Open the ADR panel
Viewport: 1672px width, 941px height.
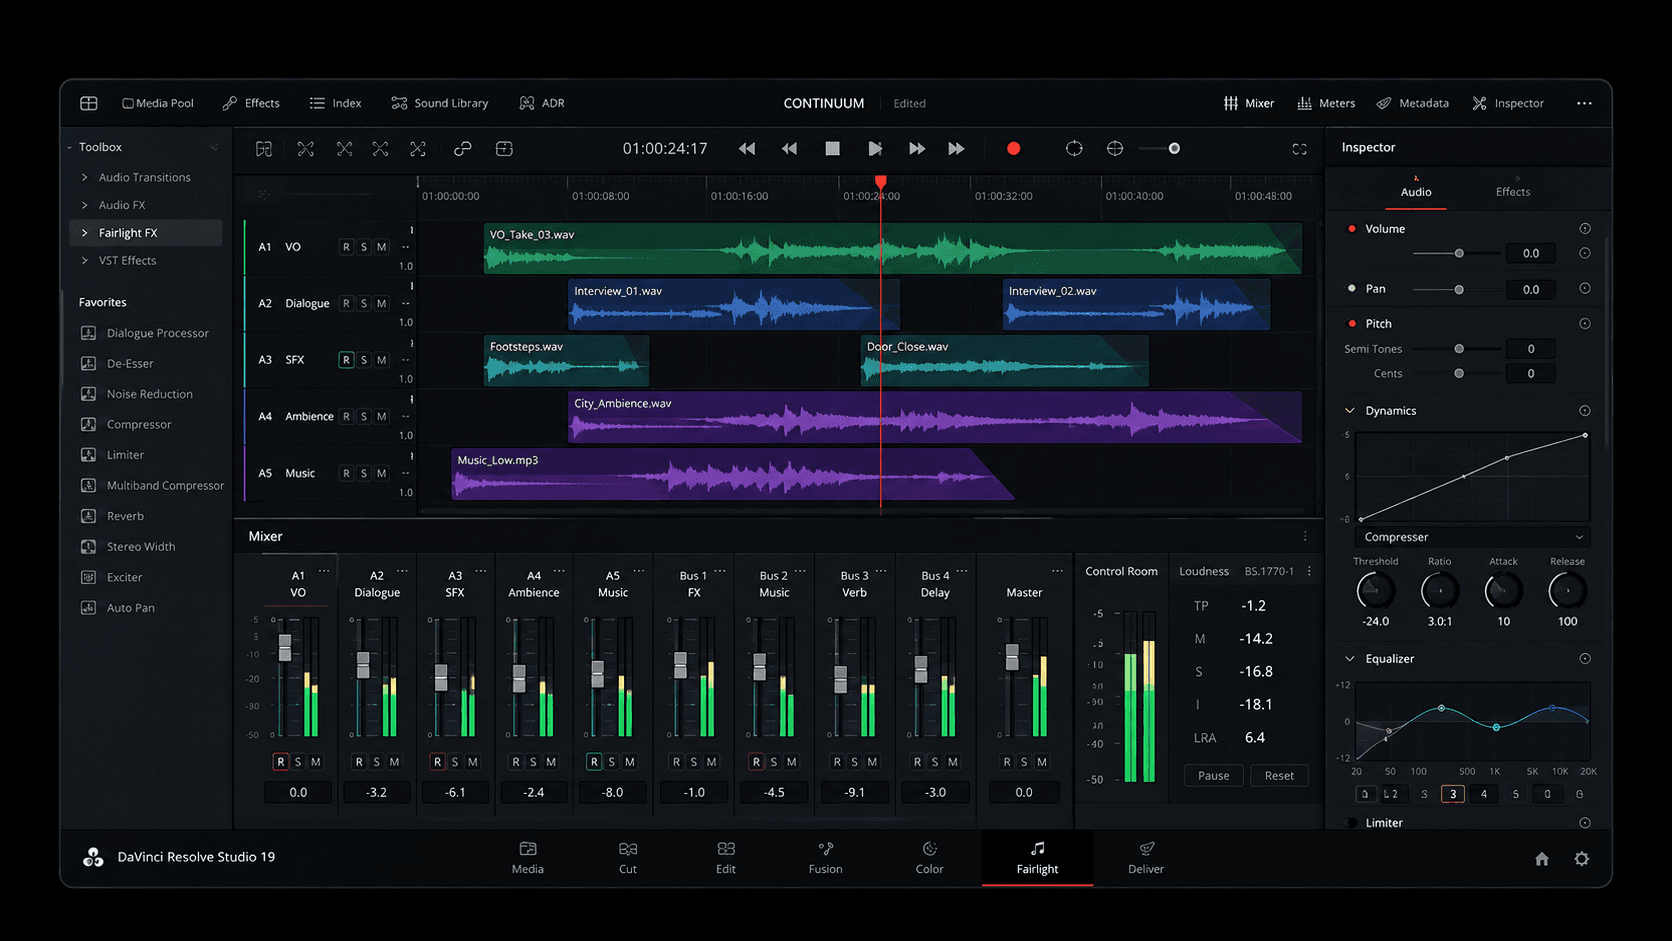542,103
